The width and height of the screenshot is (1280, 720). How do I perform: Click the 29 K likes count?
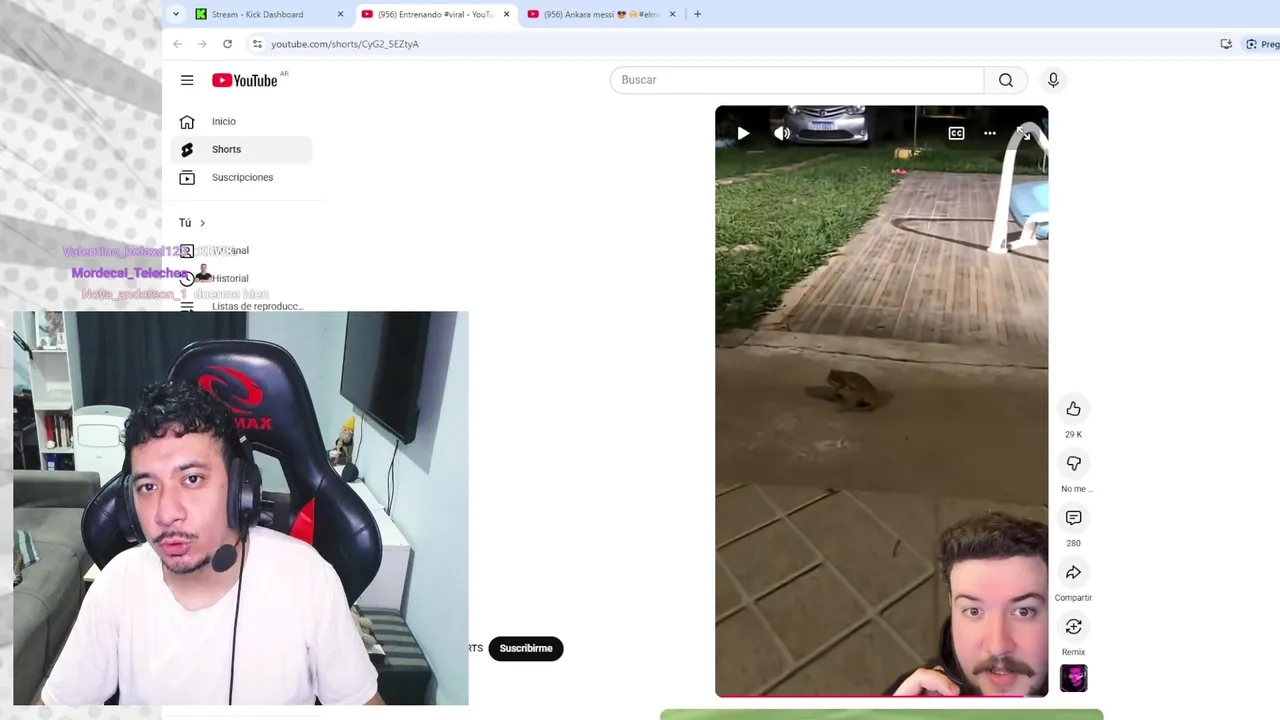(x=1073, y=434)
